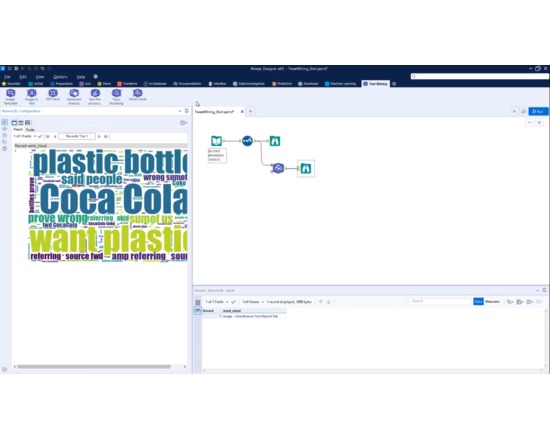Pin the Configuration window

click(187, 111)
